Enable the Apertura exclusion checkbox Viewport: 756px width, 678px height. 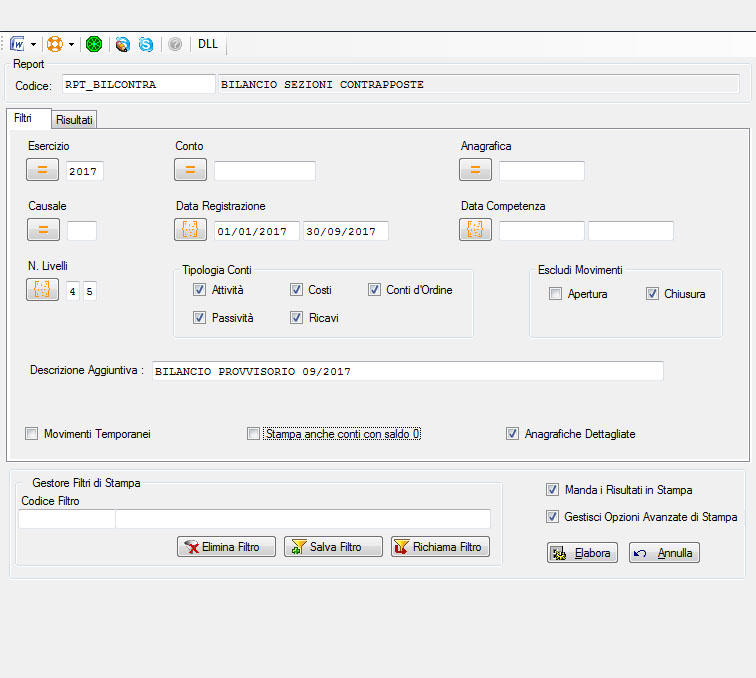[555, 293]
